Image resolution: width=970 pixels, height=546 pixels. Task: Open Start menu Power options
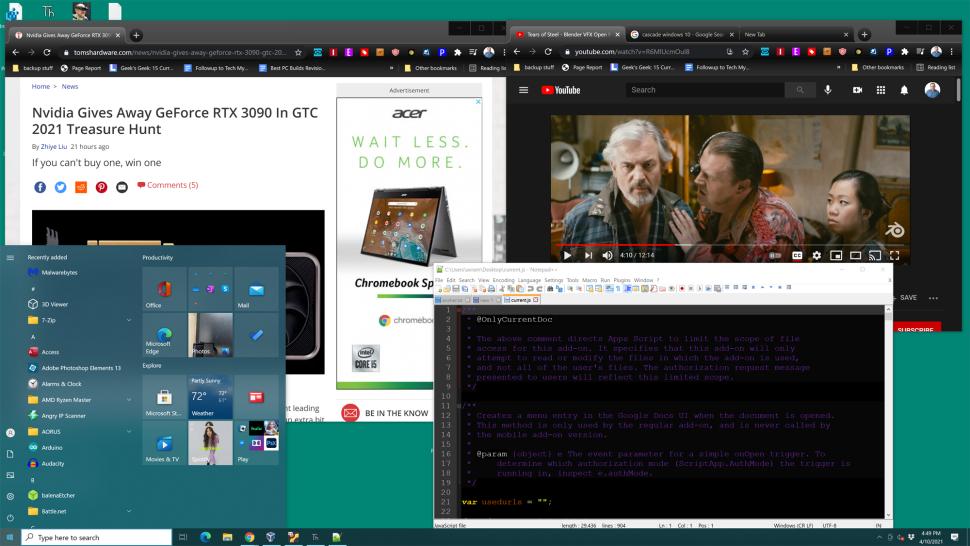10,518
